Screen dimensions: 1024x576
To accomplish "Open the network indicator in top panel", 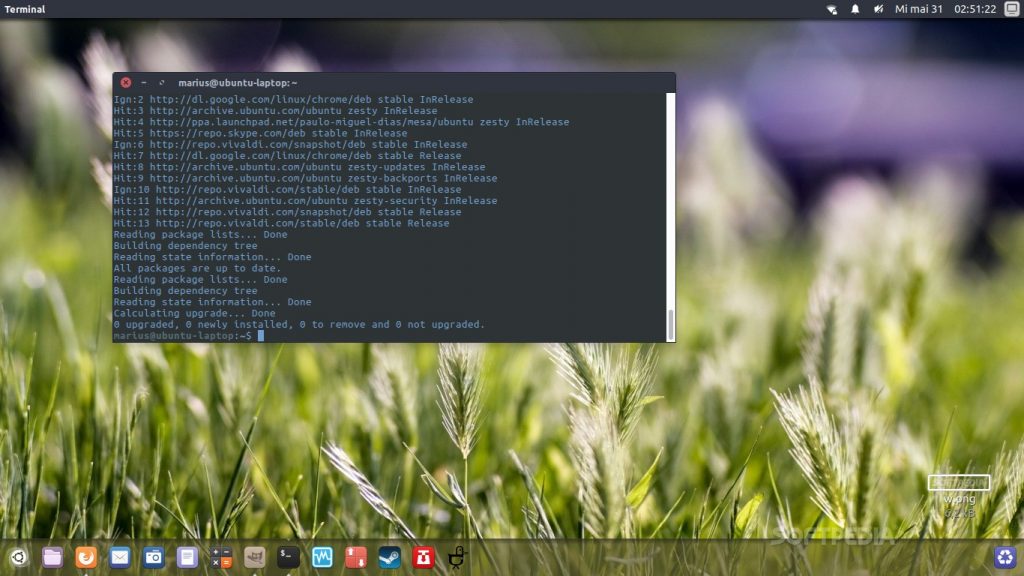I will click(x=832, y=9).
